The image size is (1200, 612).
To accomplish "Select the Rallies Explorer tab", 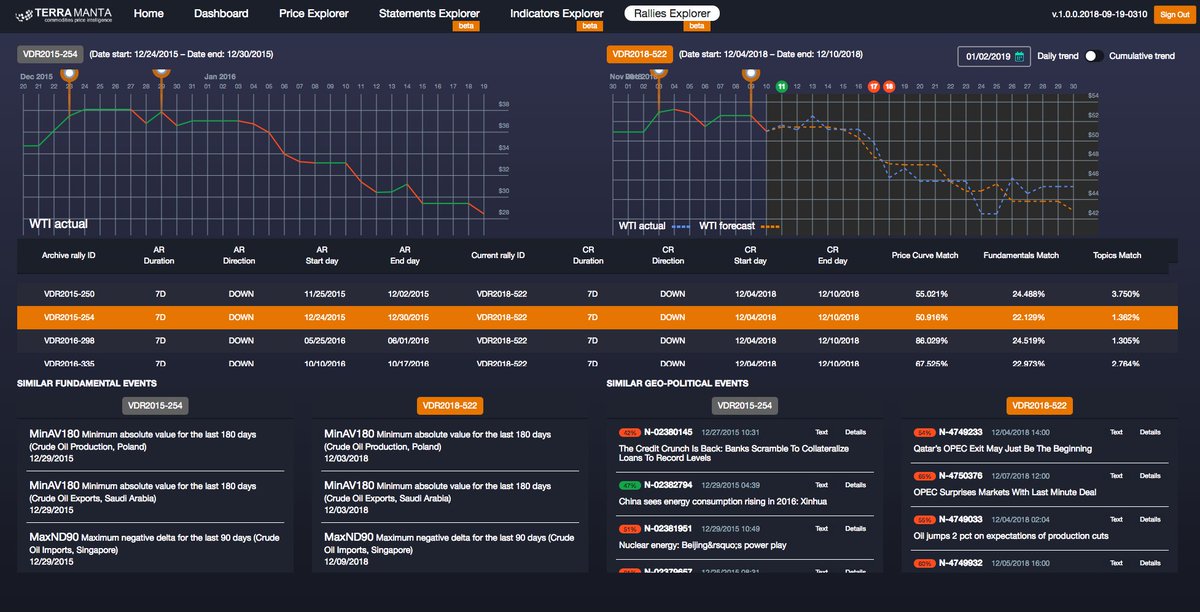I will pyautogui.click(x=672, y=13).
